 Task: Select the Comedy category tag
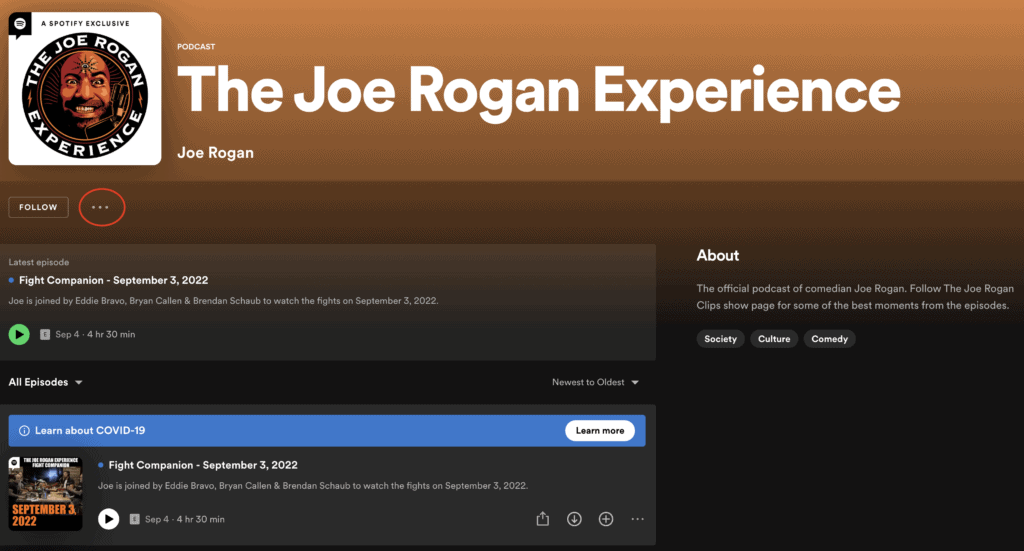(829, 339)
